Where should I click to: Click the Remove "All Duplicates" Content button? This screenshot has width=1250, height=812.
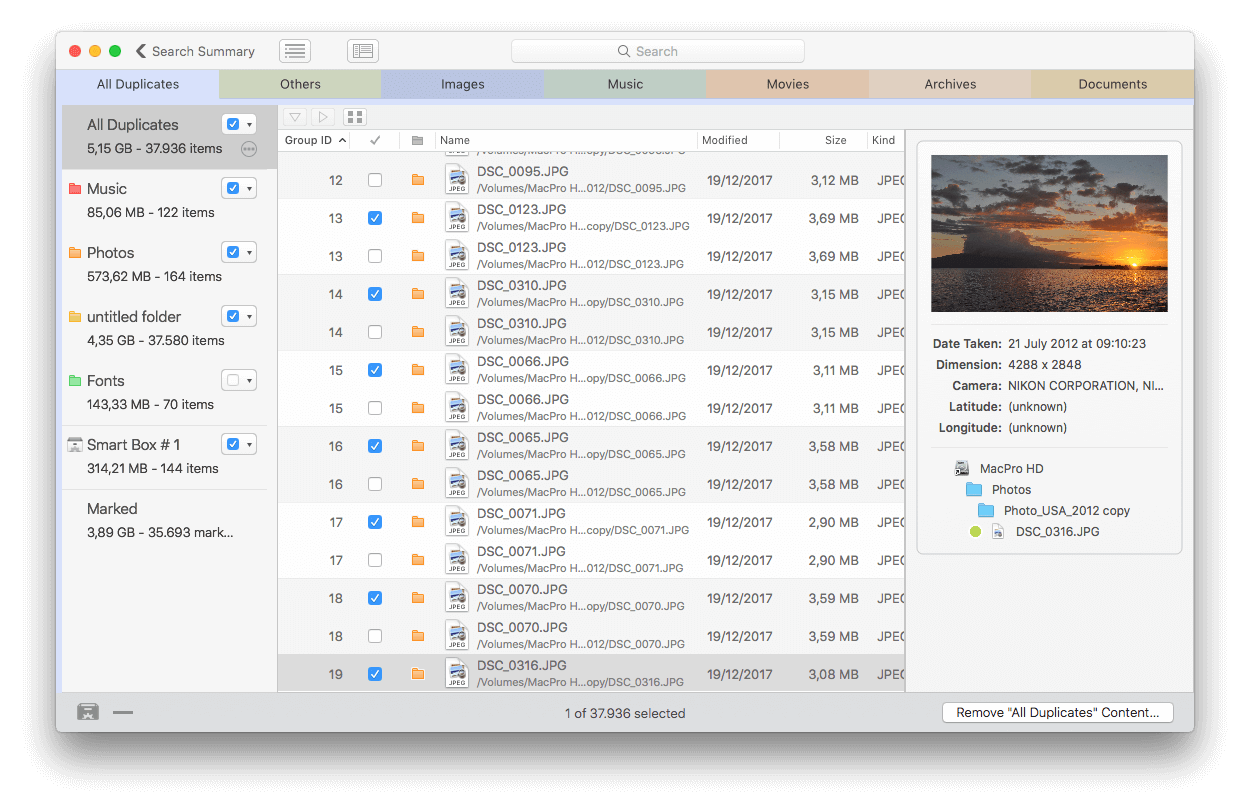coord(1057,712)
